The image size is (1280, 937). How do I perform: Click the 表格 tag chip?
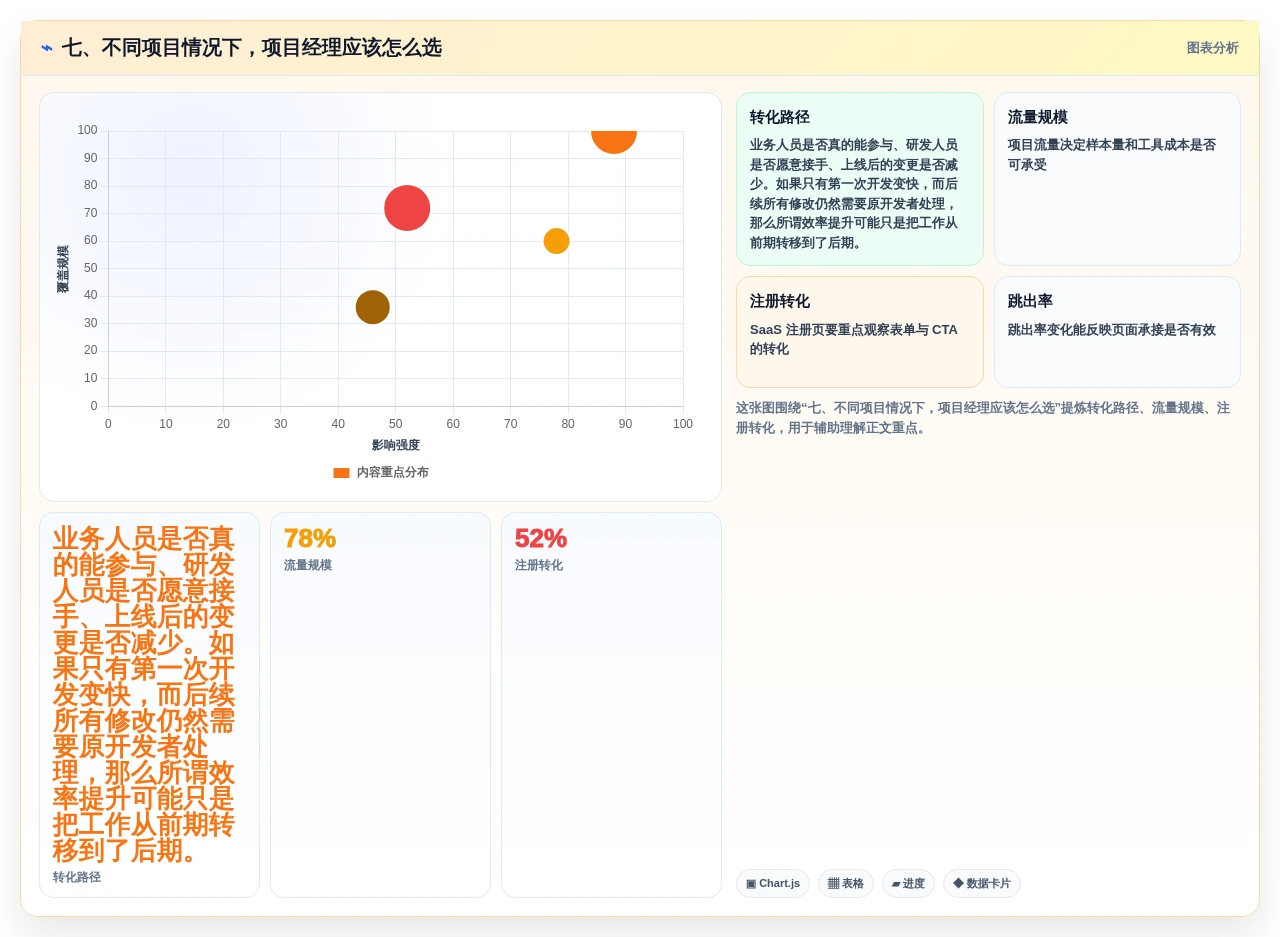click(846, 884)
